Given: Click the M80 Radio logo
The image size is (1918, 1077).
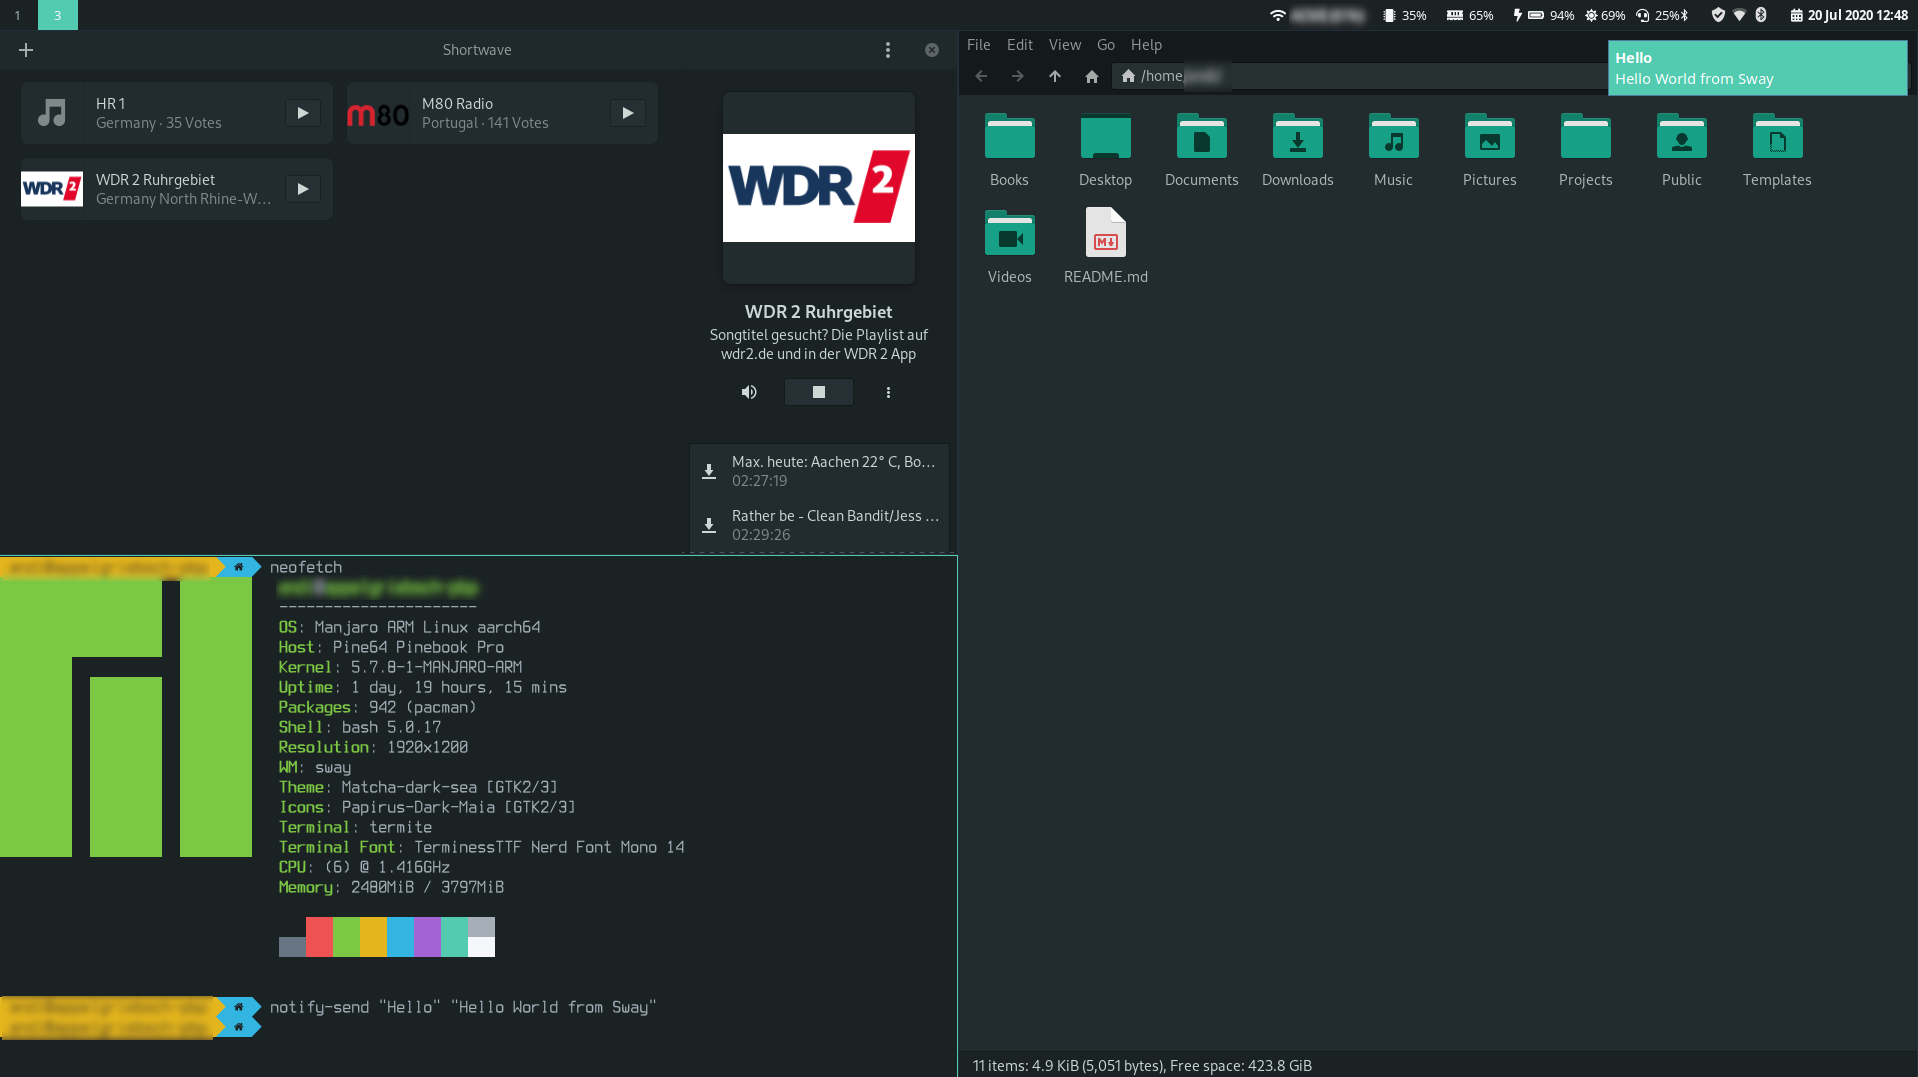Looking at the screenshot, I should pos(378,114).
